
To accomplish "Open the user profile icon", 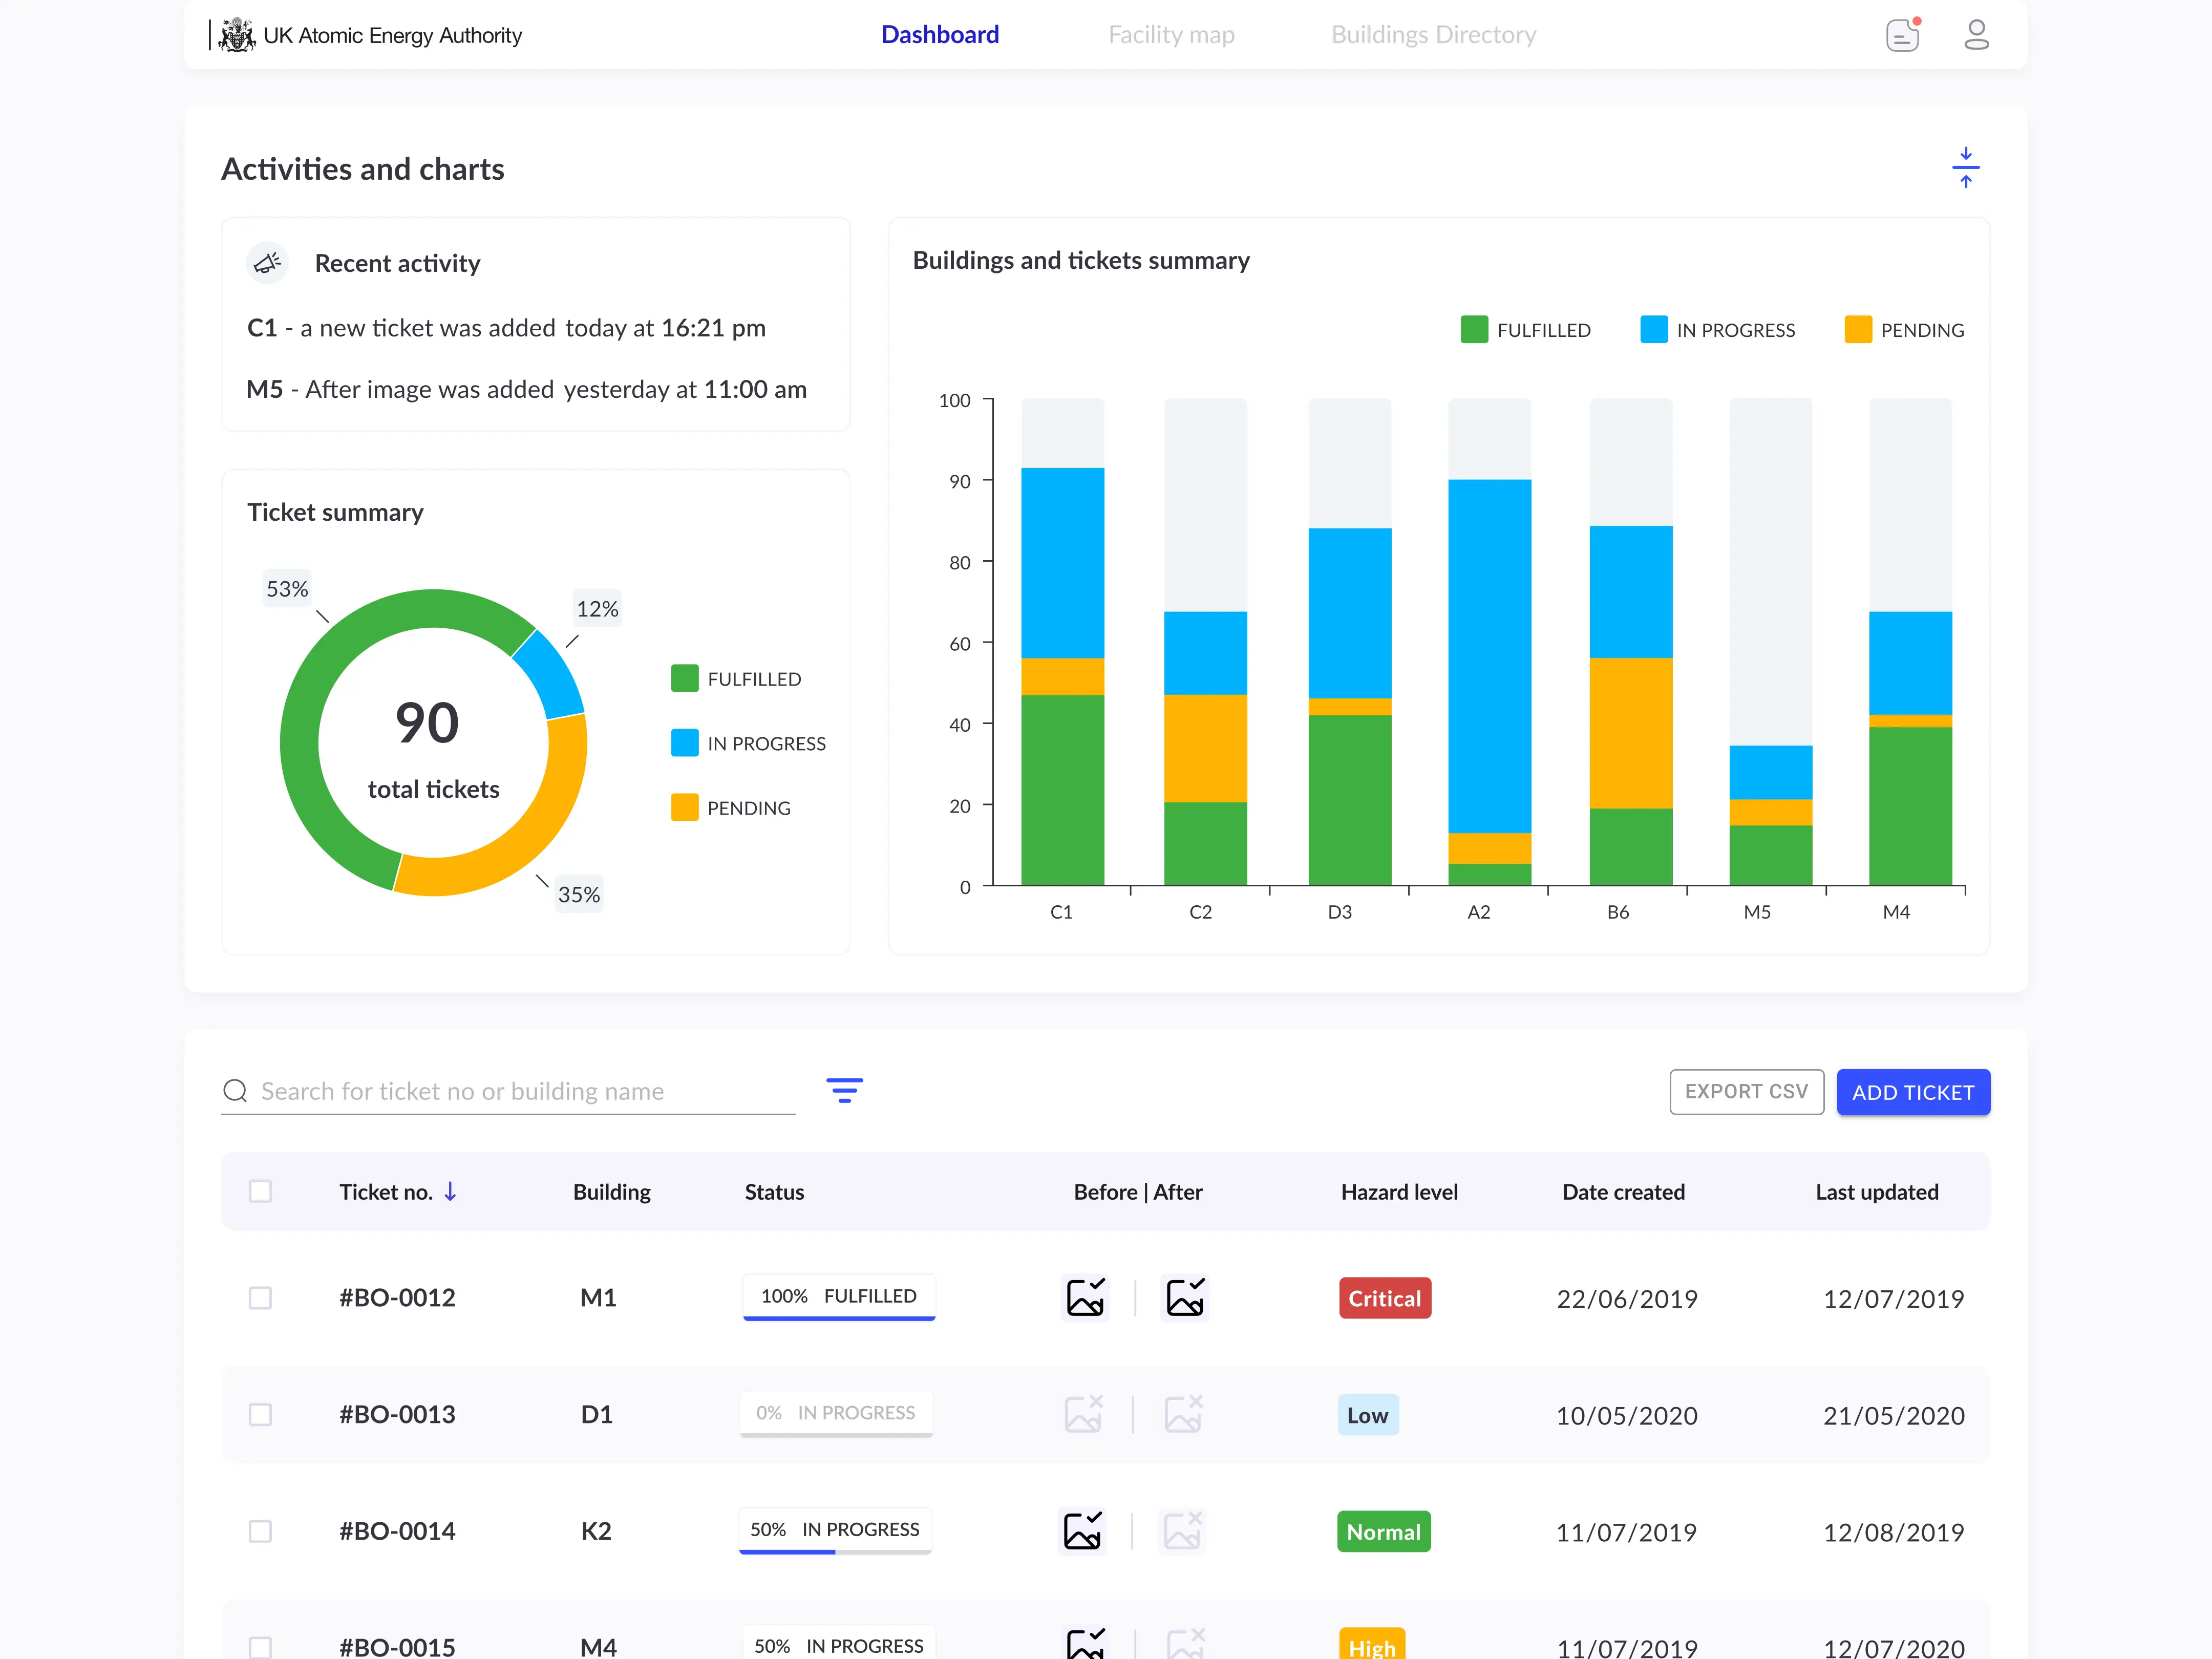I will pos(1977,34).
